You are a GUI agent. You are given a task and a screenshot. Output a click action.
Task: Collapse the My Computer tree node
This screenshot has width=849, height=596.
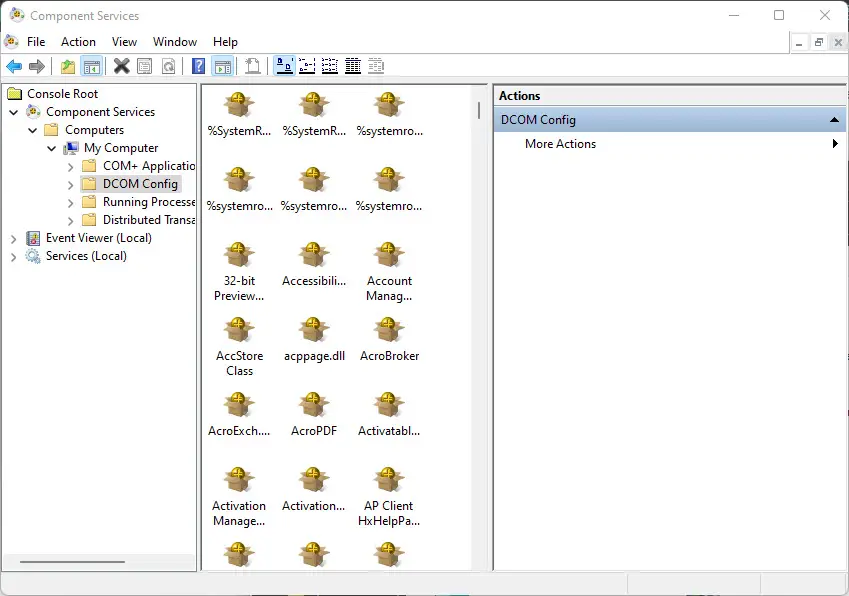[x=51, y=148]
